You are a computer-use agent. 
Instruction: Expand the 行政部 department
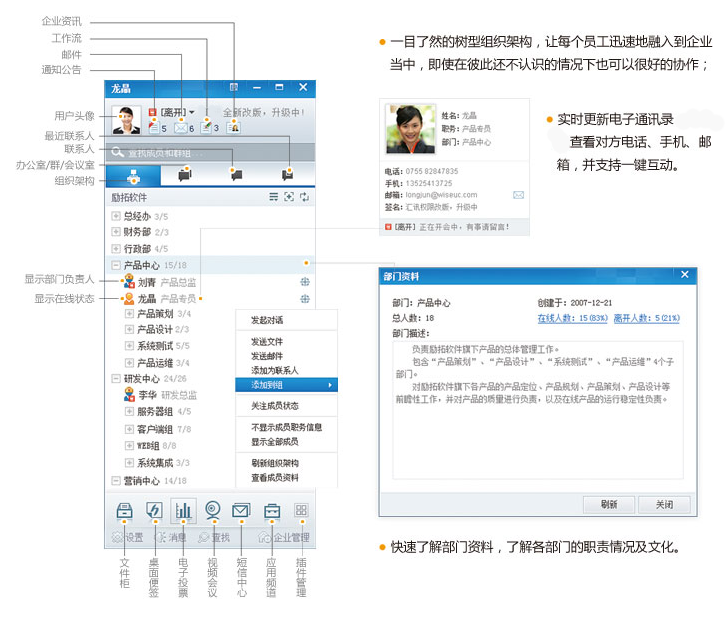[116, 248]
